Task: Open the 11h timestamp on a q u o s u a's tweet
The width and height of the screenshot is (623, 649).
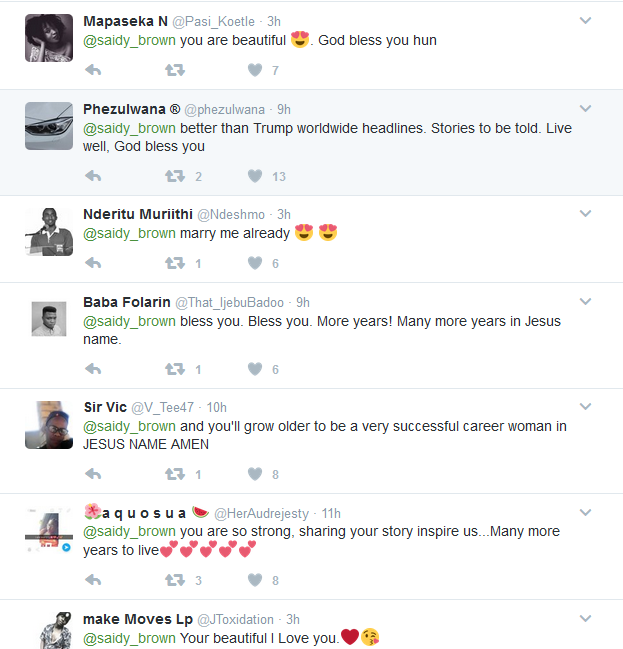Action: (x=331, y=512)
